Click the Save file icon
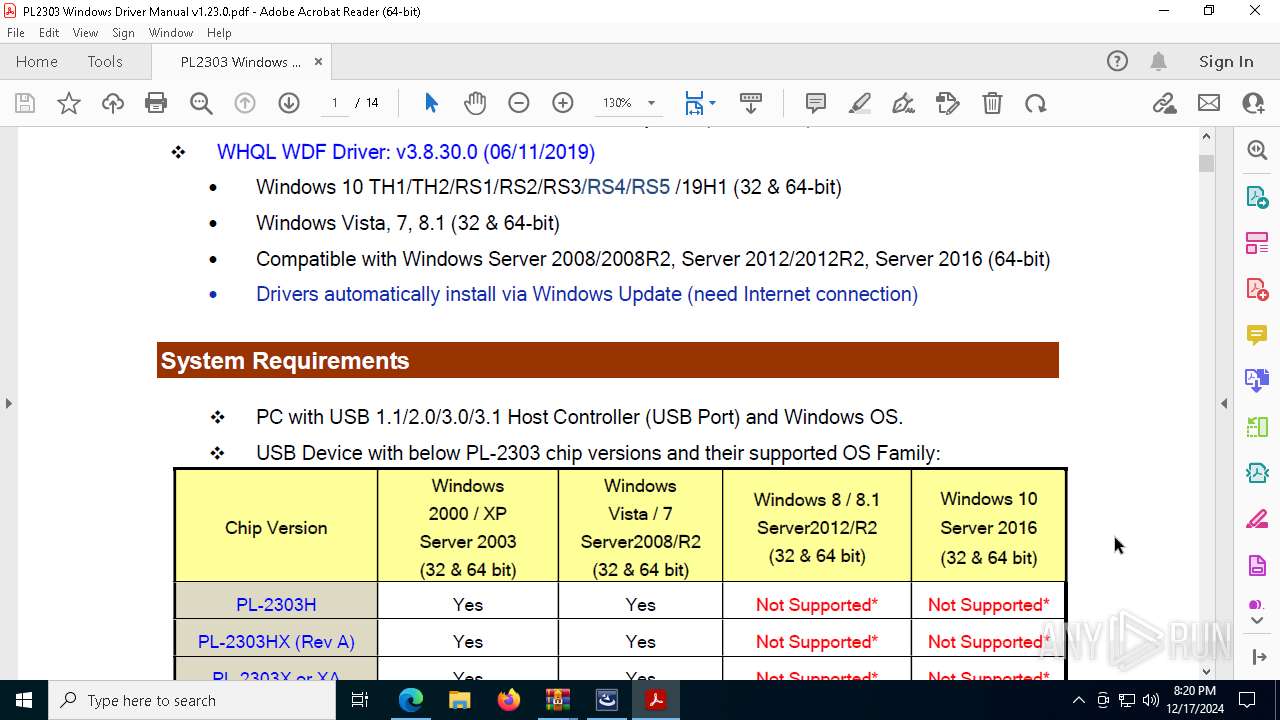The image size is (1280, 720). point(25,103)
